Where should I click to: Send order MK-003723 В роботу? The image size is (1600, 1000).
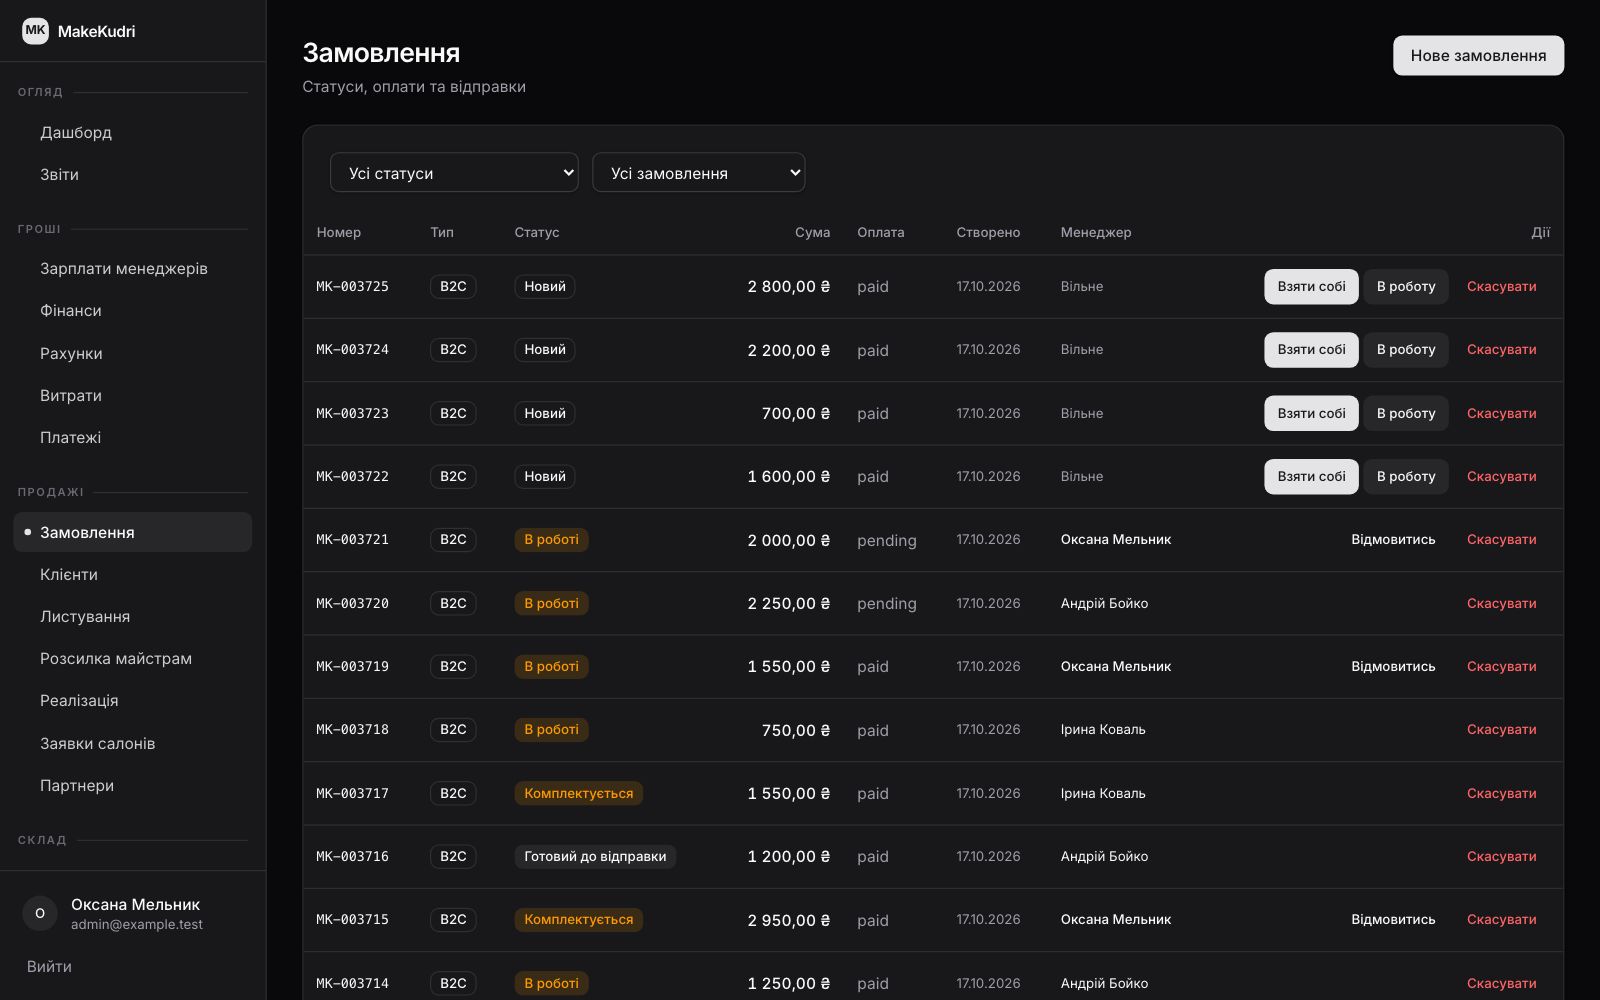[1406, 413]
